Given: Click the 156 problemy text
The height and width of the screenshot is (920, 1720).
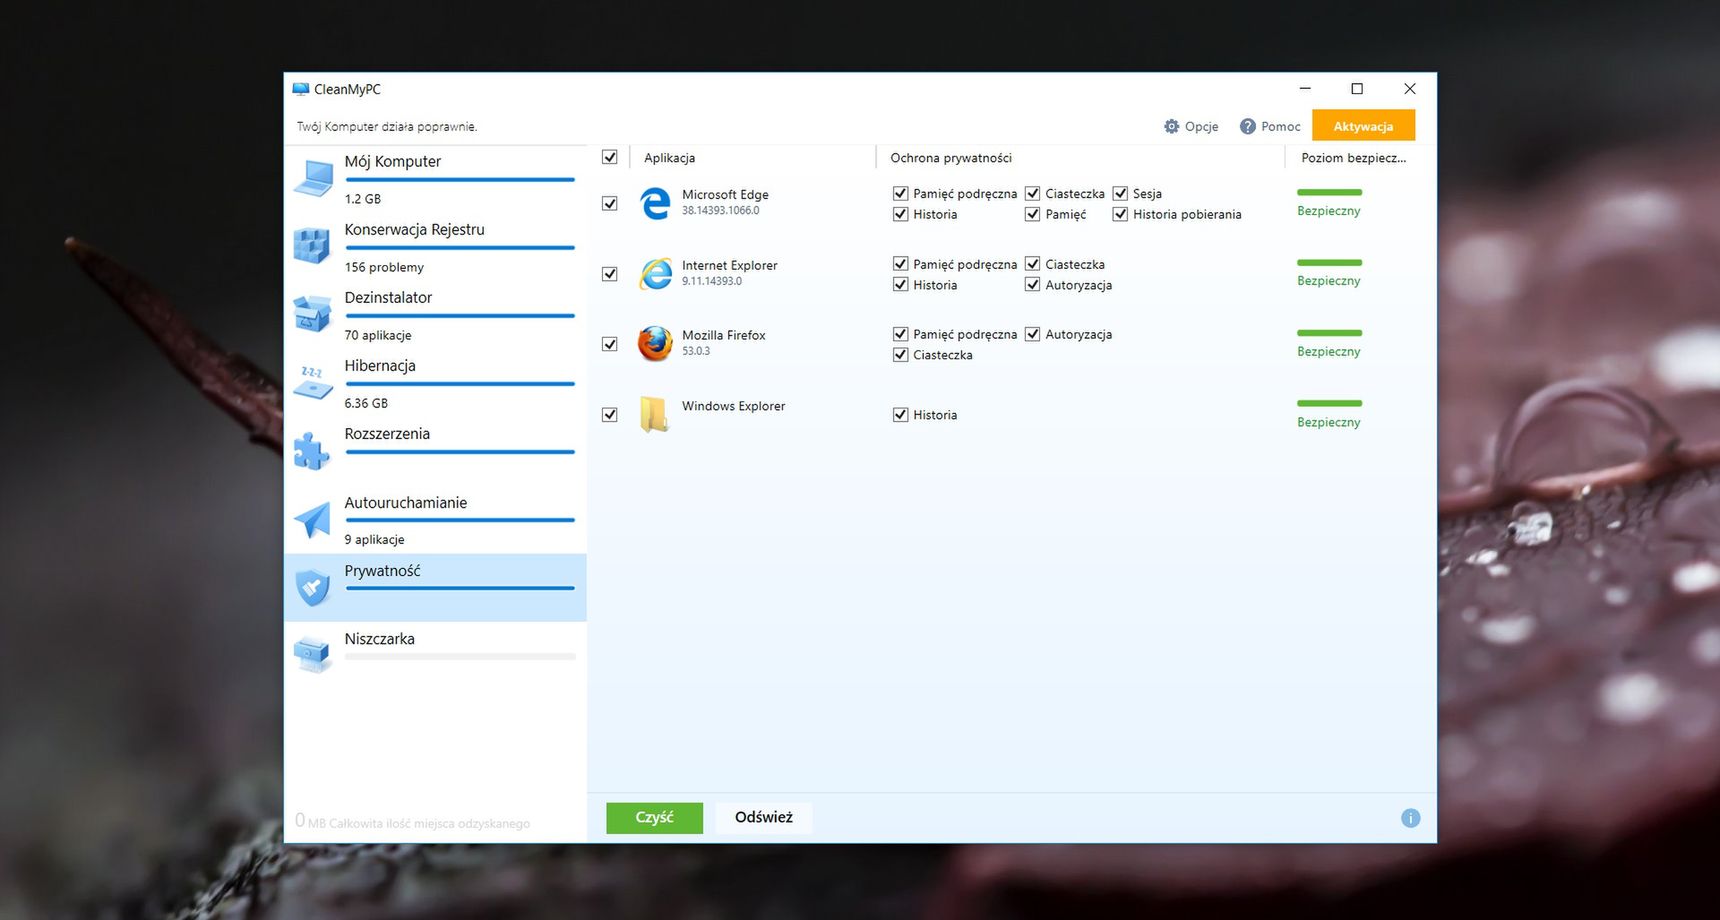Looking at the screenshot, I should (x=384, y=267).
